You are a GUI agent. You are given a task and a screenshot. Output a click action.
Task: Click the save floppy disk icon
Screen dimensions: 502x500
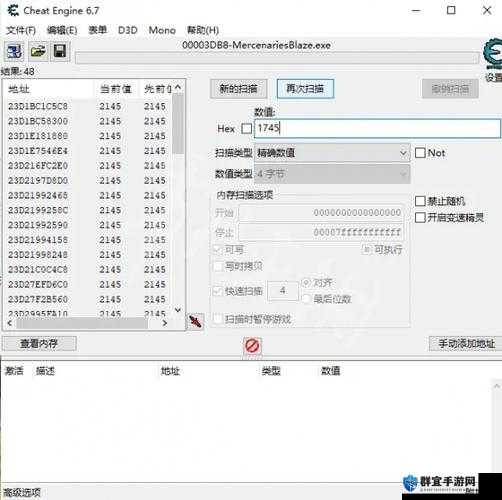pyautogui.click(x=60, y=52)
